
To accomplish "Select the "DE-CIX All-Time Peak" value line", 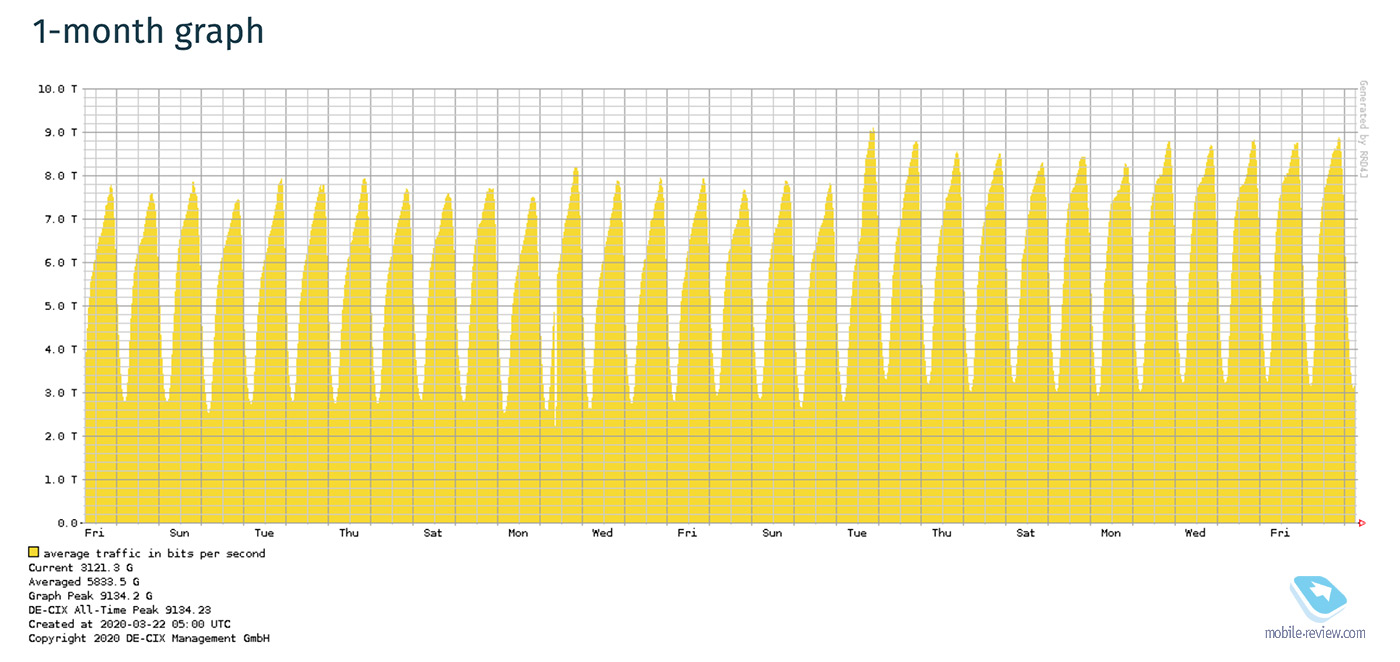I will 119,609.
